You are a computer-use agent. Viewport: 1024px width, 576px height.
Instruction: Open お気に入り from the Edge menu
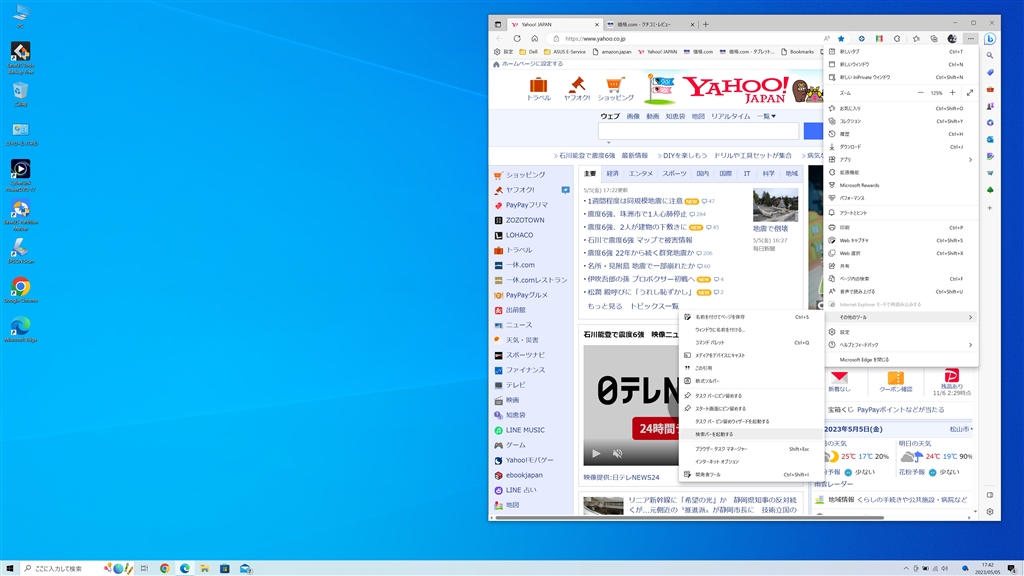click(x=901, y=108)
